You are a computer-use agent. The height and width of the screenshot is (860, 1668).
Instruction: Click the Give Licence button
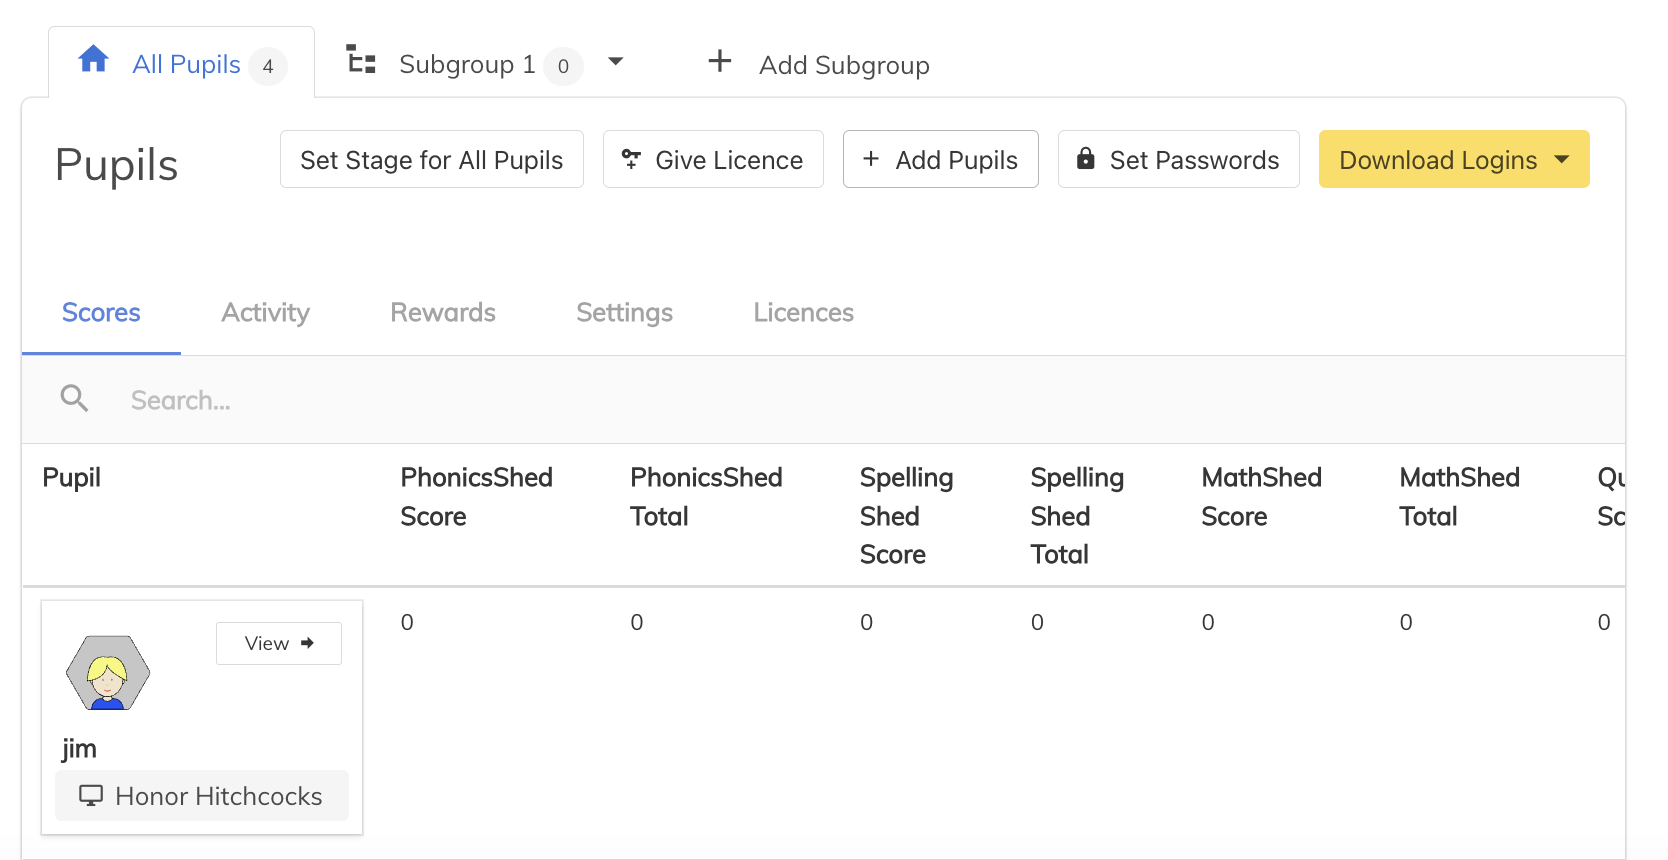713,159
